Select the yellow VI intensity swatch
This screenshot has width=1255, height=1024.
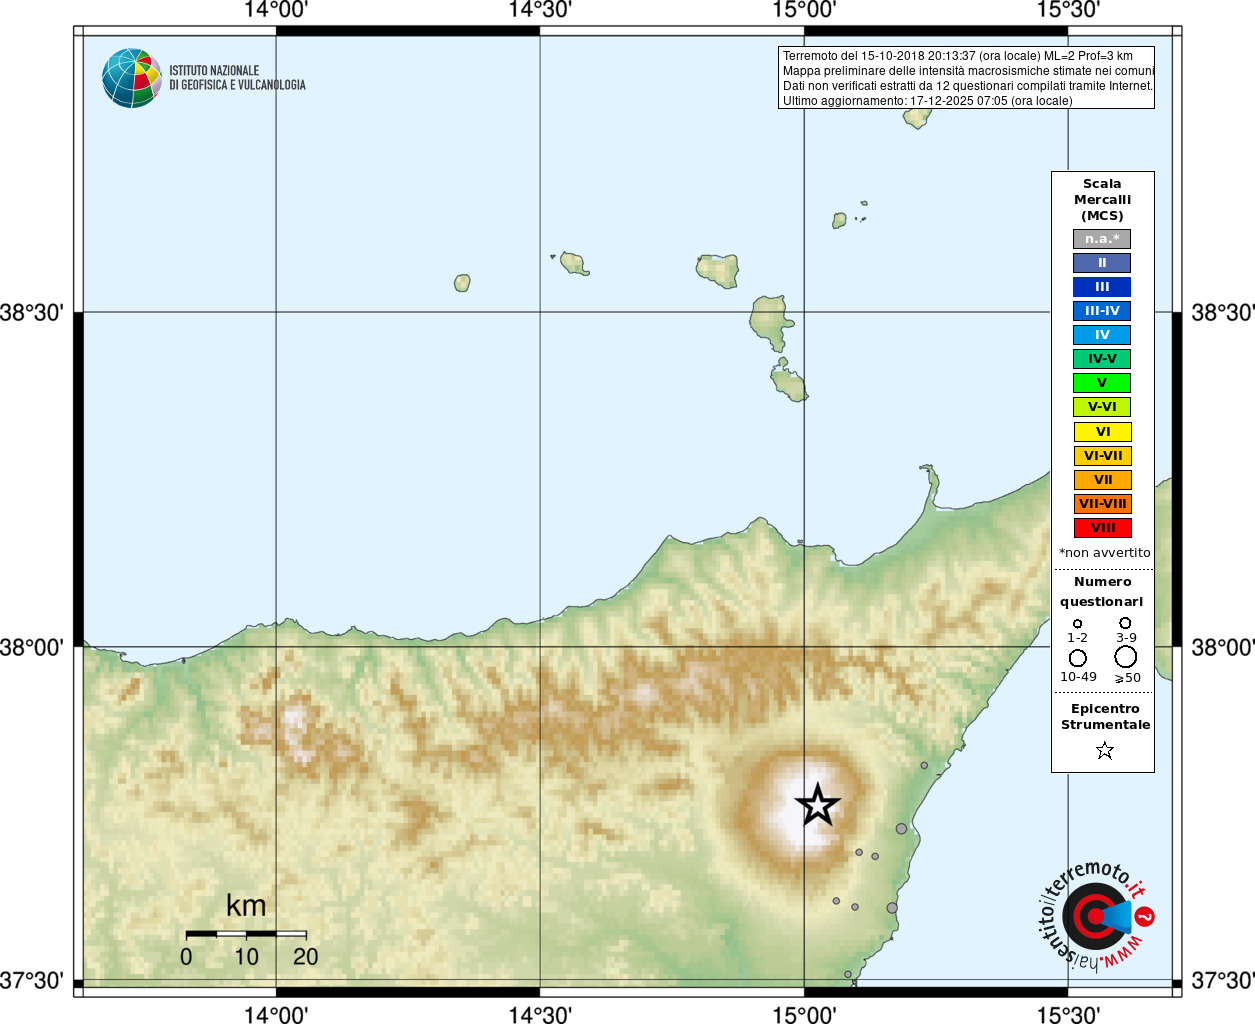[x=1103, y=432]
